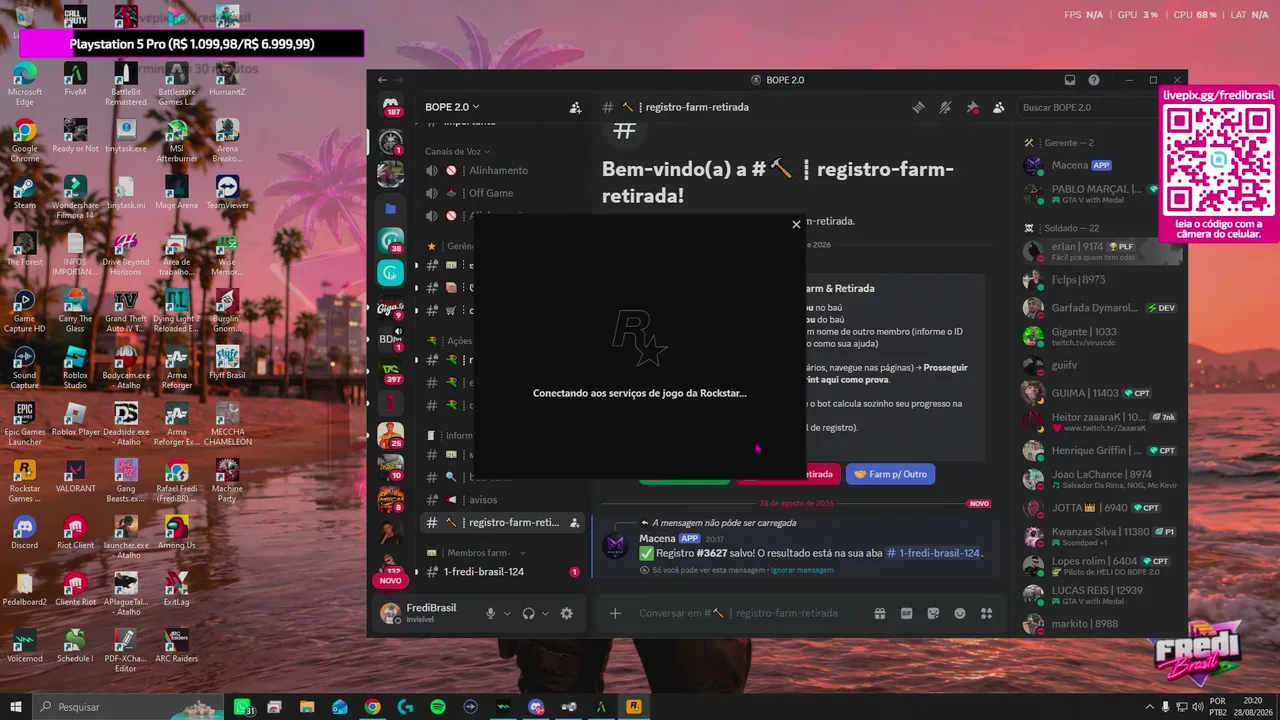Click member LUCAS REIS | 12939
Screen dimensions: 1280x720
[x=1096, y=595]
